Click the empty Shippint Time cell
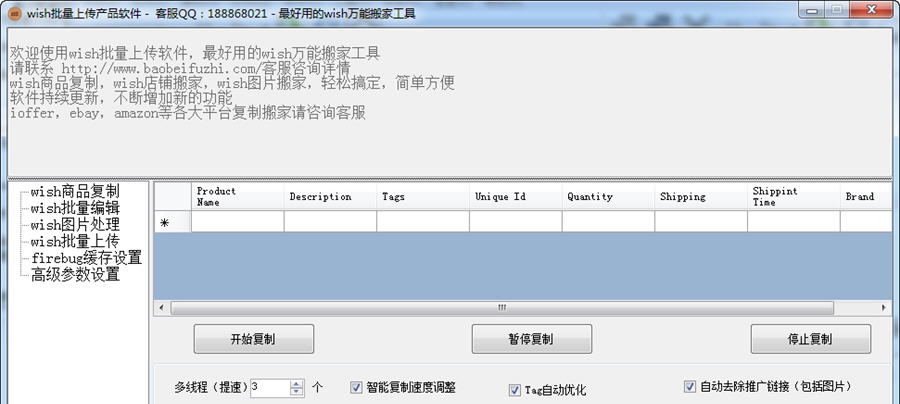 click(x=794, y=222)
